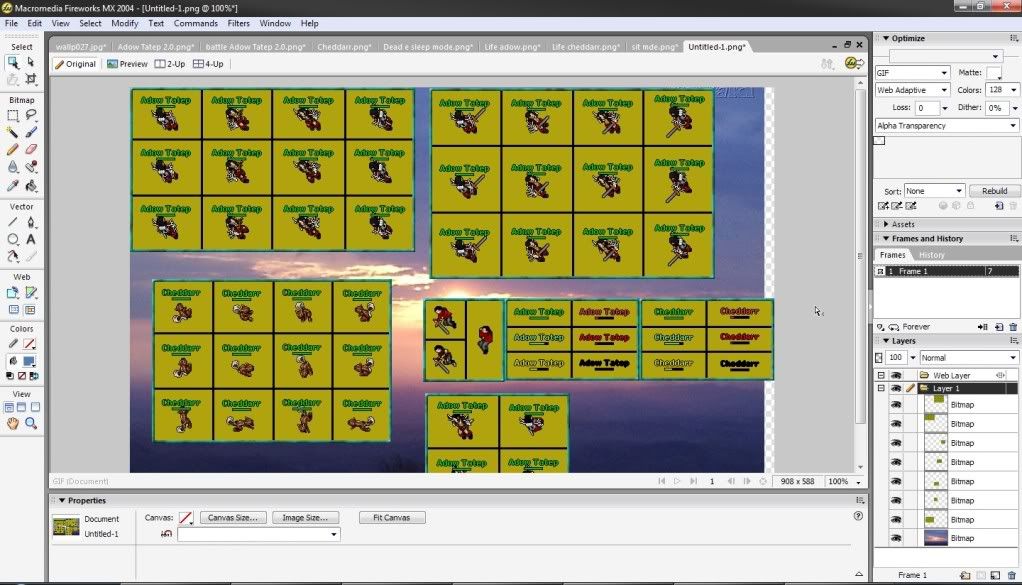The image size is (1022, 585).
Task: Switch to the History tab
Action: point(931,255)
